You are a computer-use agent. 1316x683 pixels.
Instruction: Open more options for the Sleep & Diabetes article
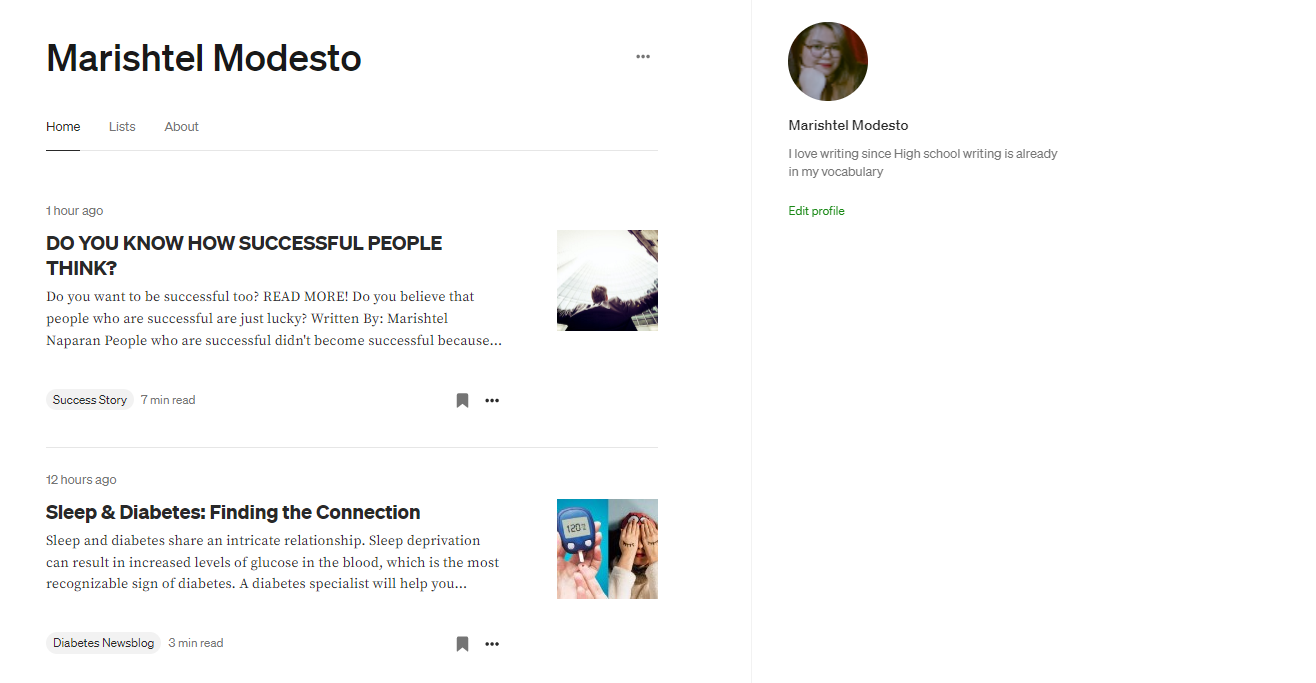click(x=492, y=643)
